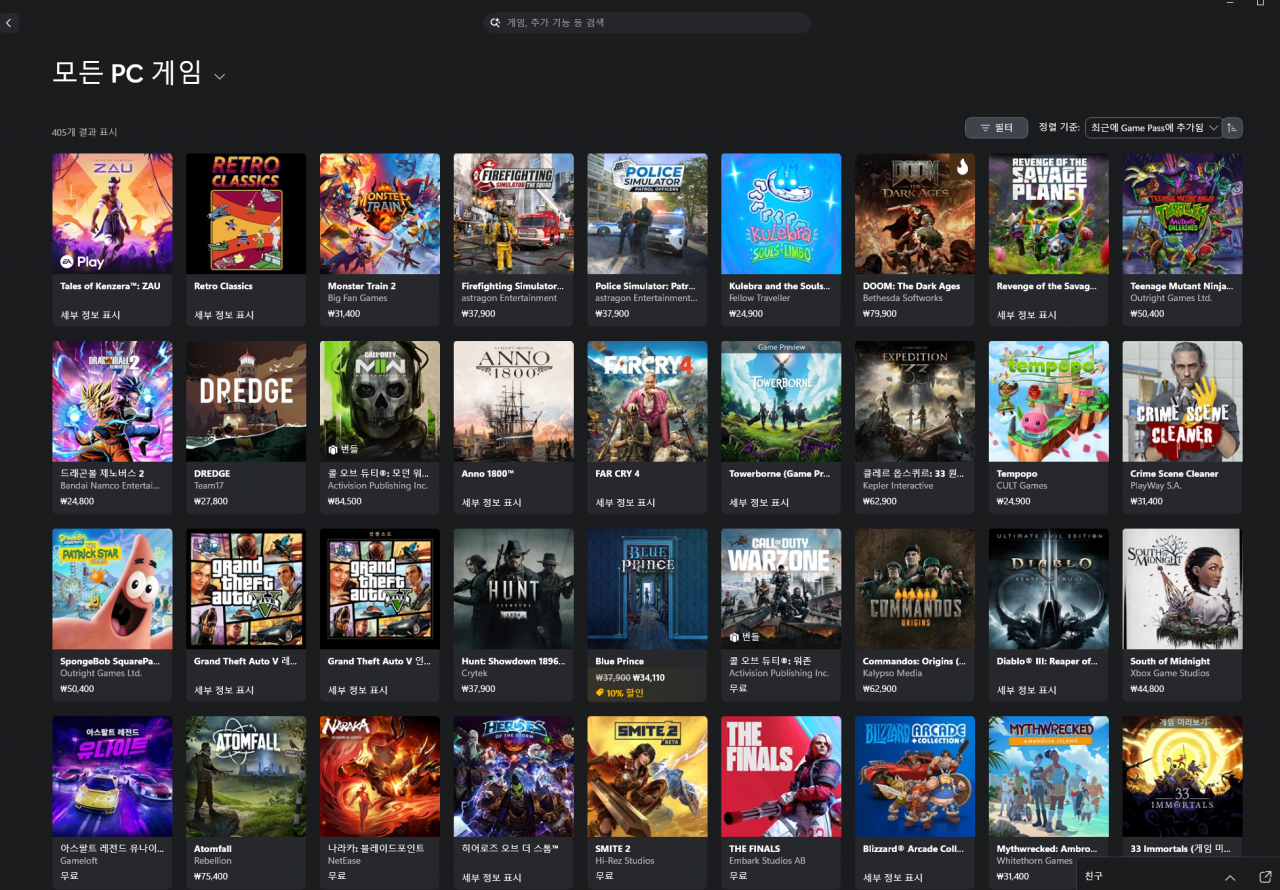Open Anno 1800 cover art
Screen dimensions: 1280x890
point(514,401)
